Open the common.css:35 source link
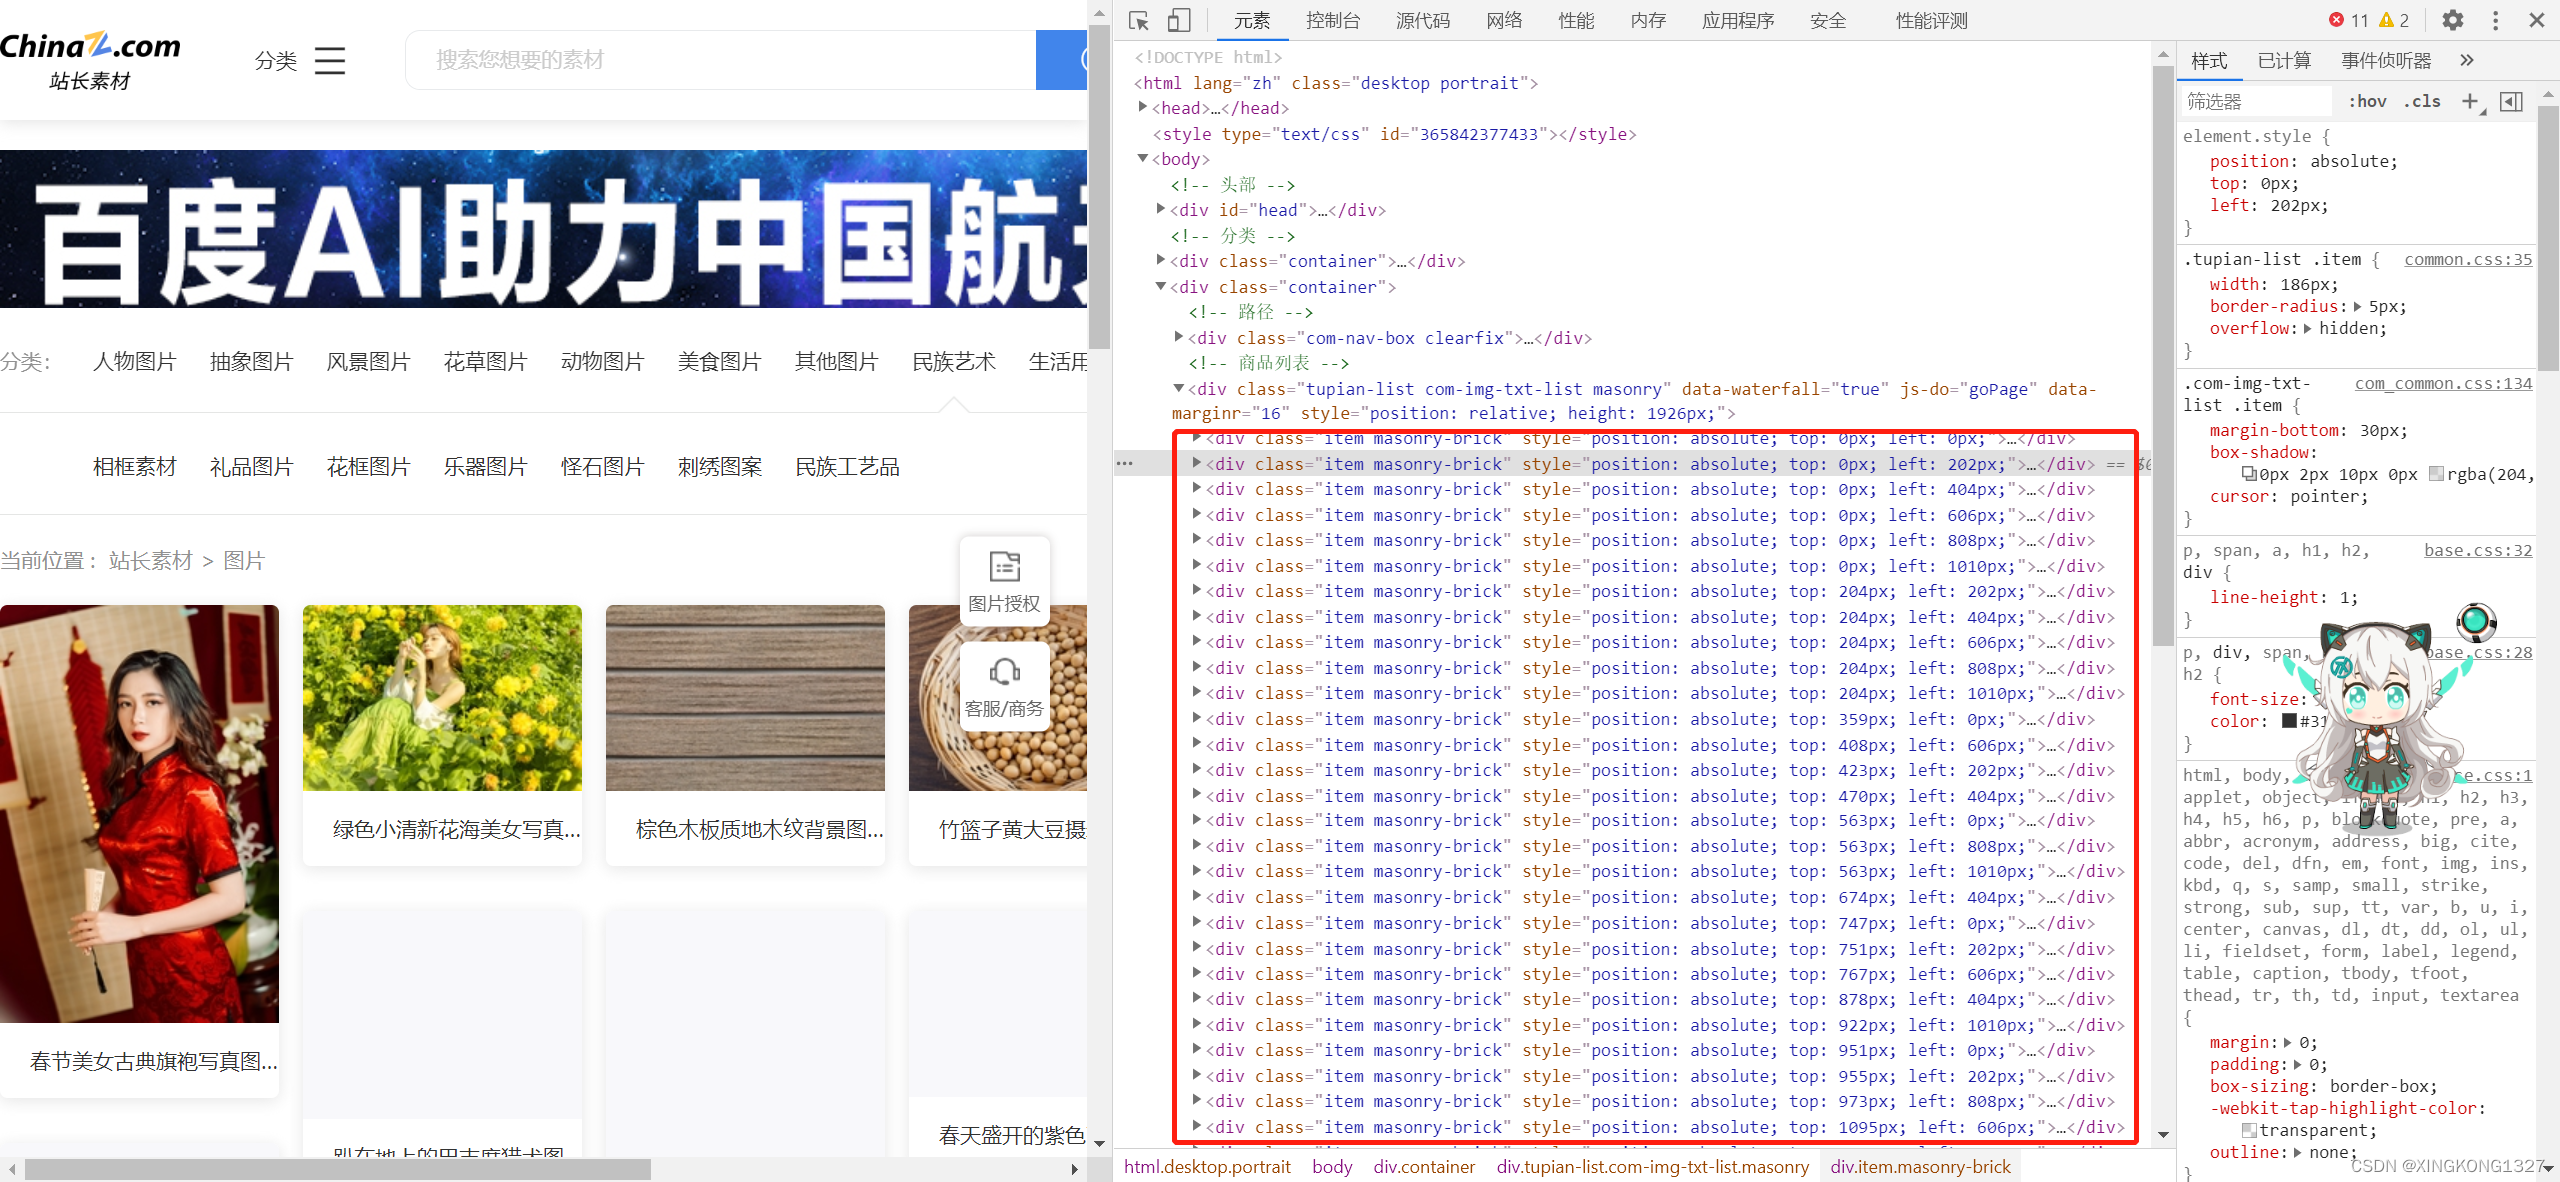Viewport: 2560px width, 1182px height. pos(2468,259)
